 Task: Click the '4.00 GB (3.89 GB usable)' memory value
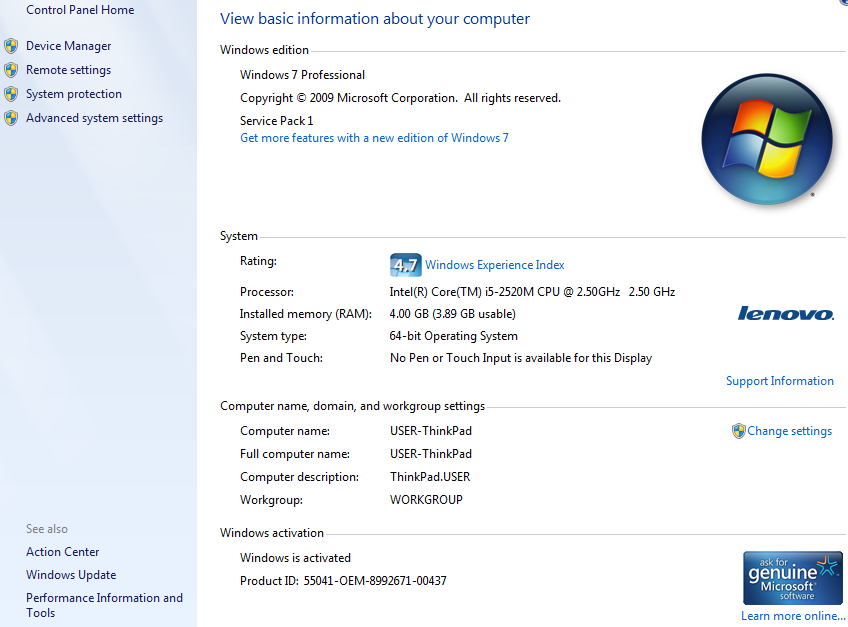452,314
